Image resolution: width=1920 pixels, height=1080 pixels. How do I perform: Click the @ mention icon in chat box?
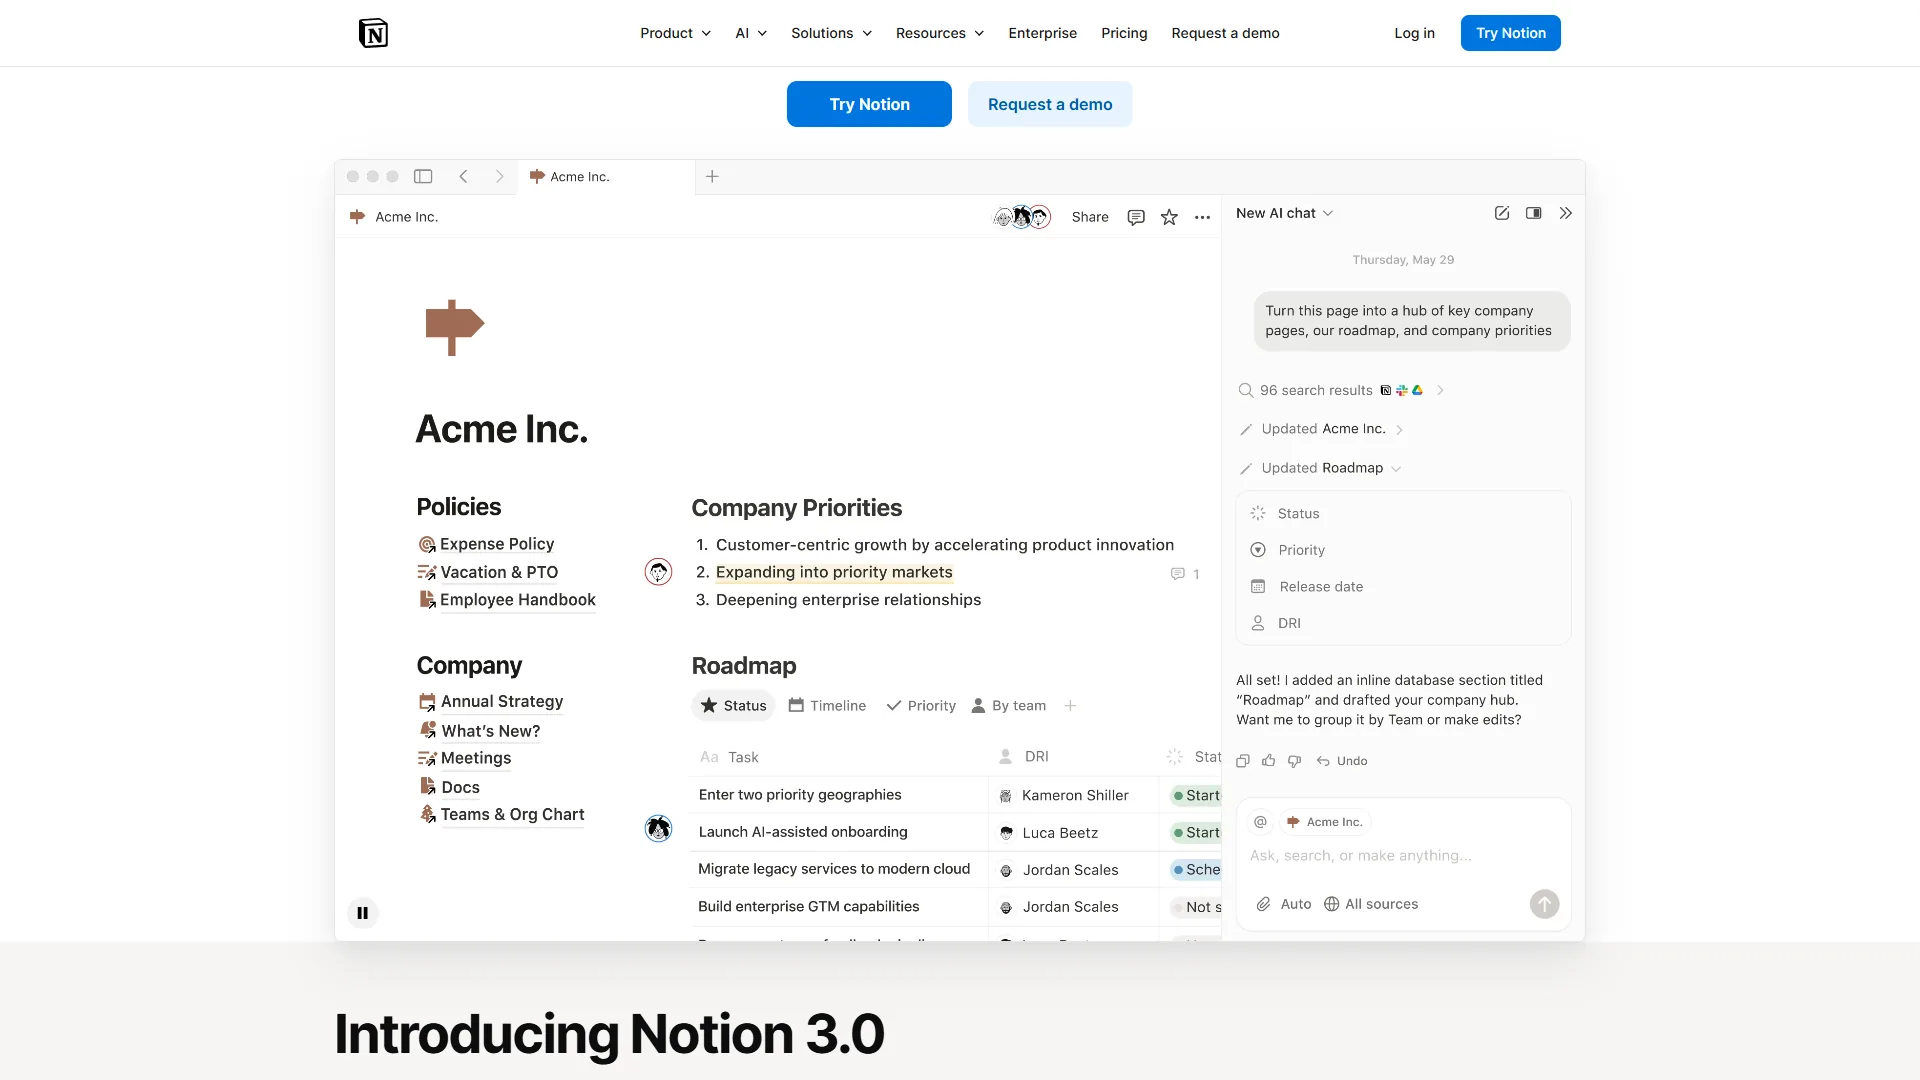tap(1261, 822)
